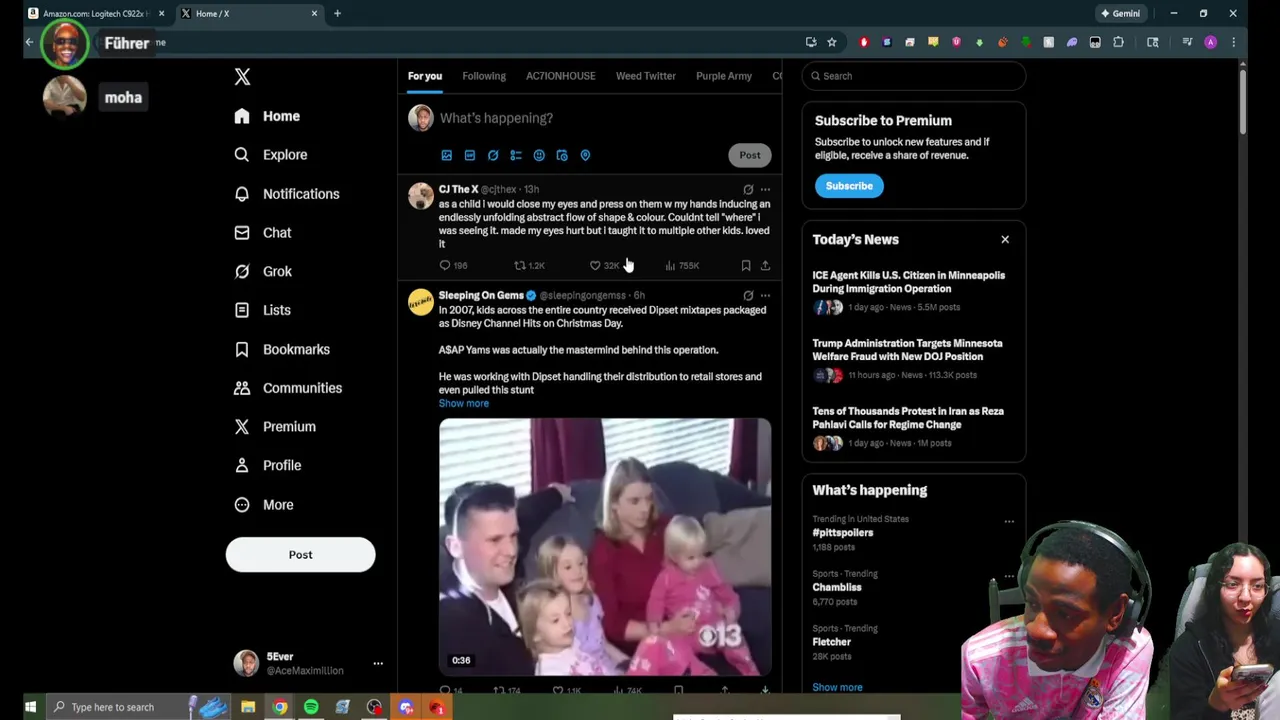Click the Grok enhance icon in composer
This screenshot has width=1280, height=720.
[493, 155]
